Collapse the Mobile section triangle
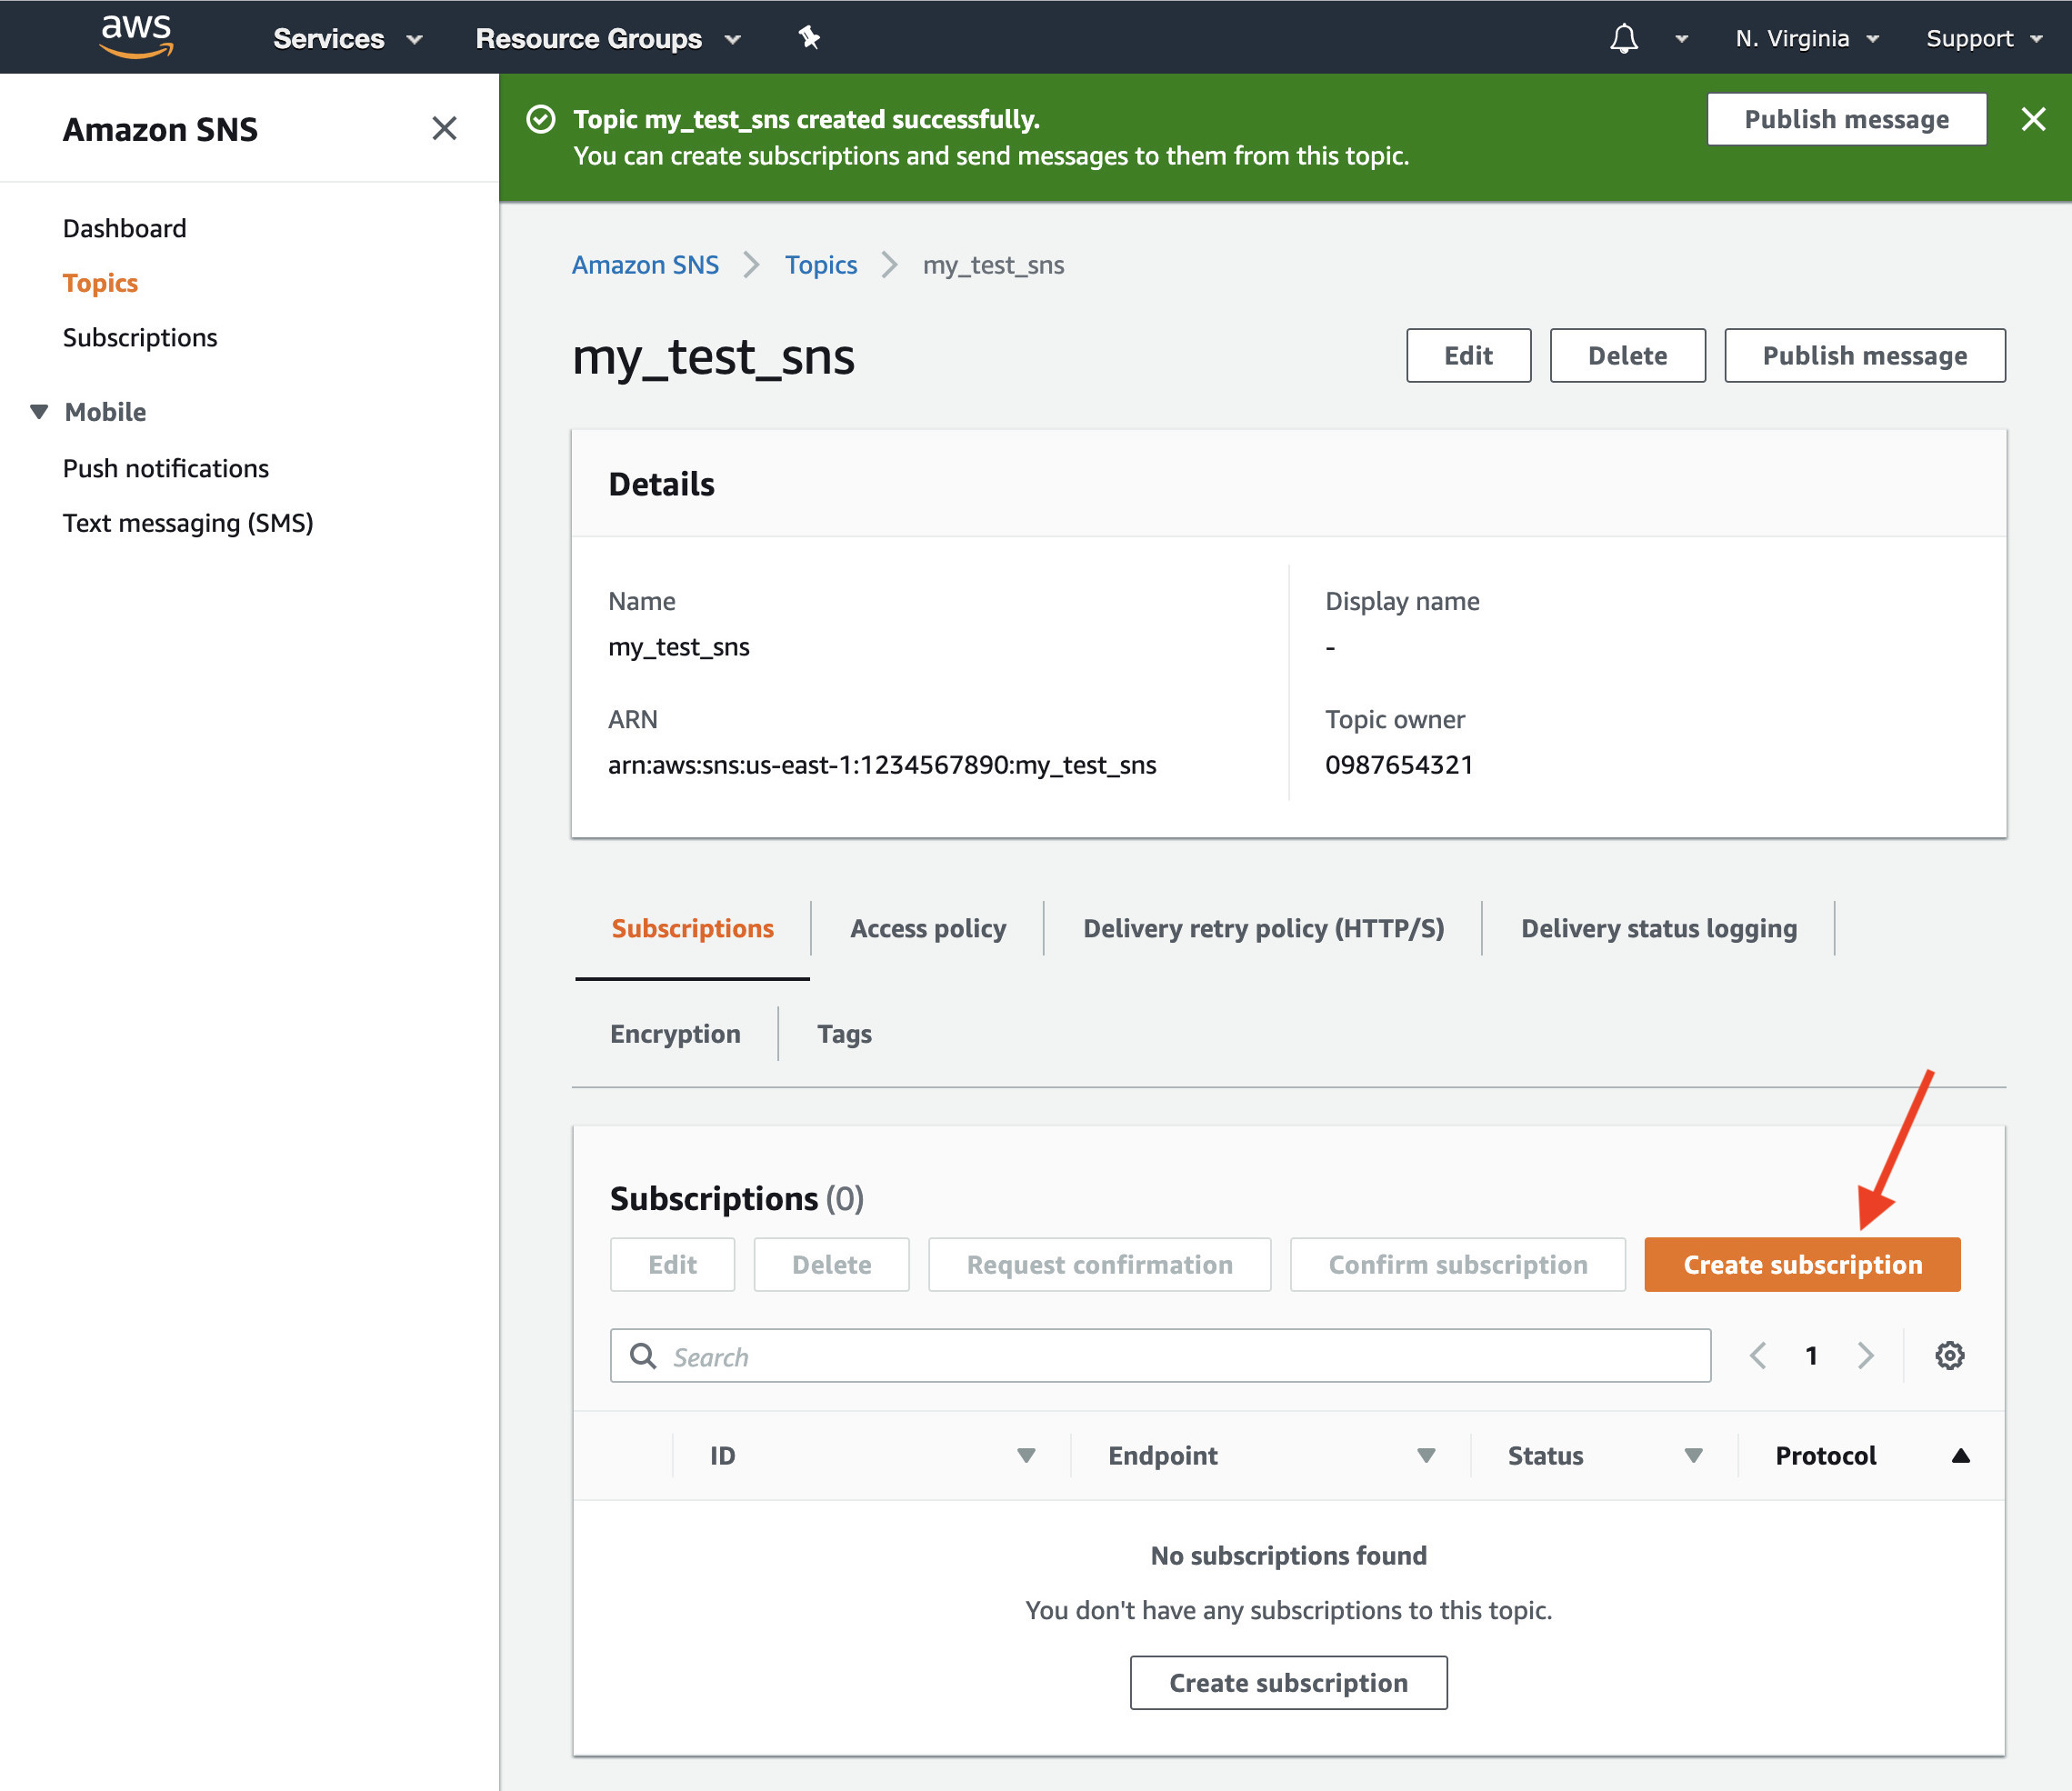Screen dimensions: 2072x1791 [x=39, y=412]
